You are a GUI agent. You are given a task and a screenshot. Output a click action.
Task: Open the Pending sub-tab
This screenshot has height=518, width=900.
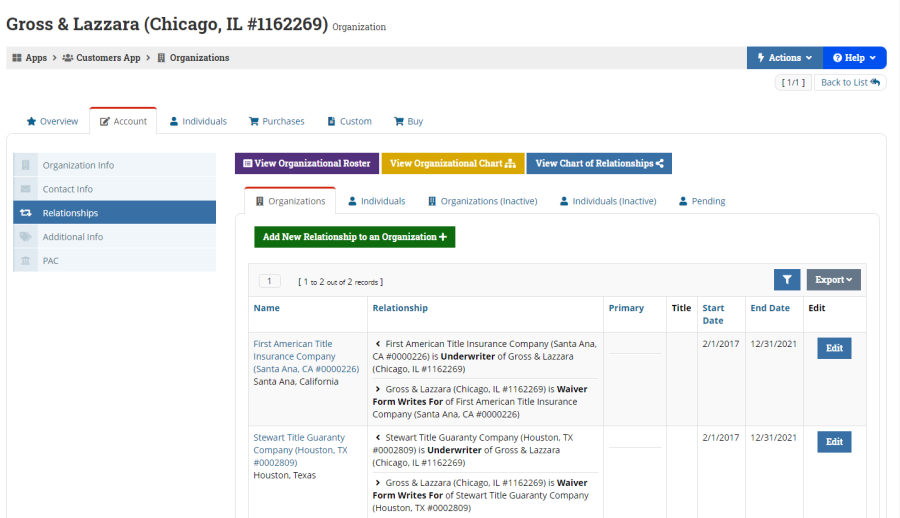click(x=702, y=201)
